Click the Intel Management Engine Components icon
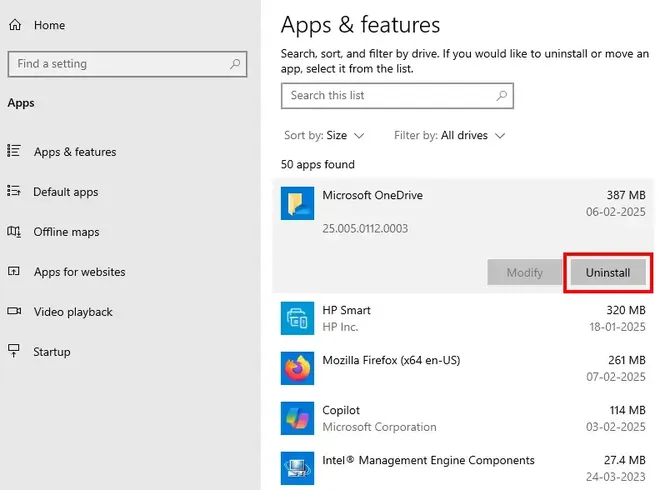Screen dimensions: 660x490 297,468
